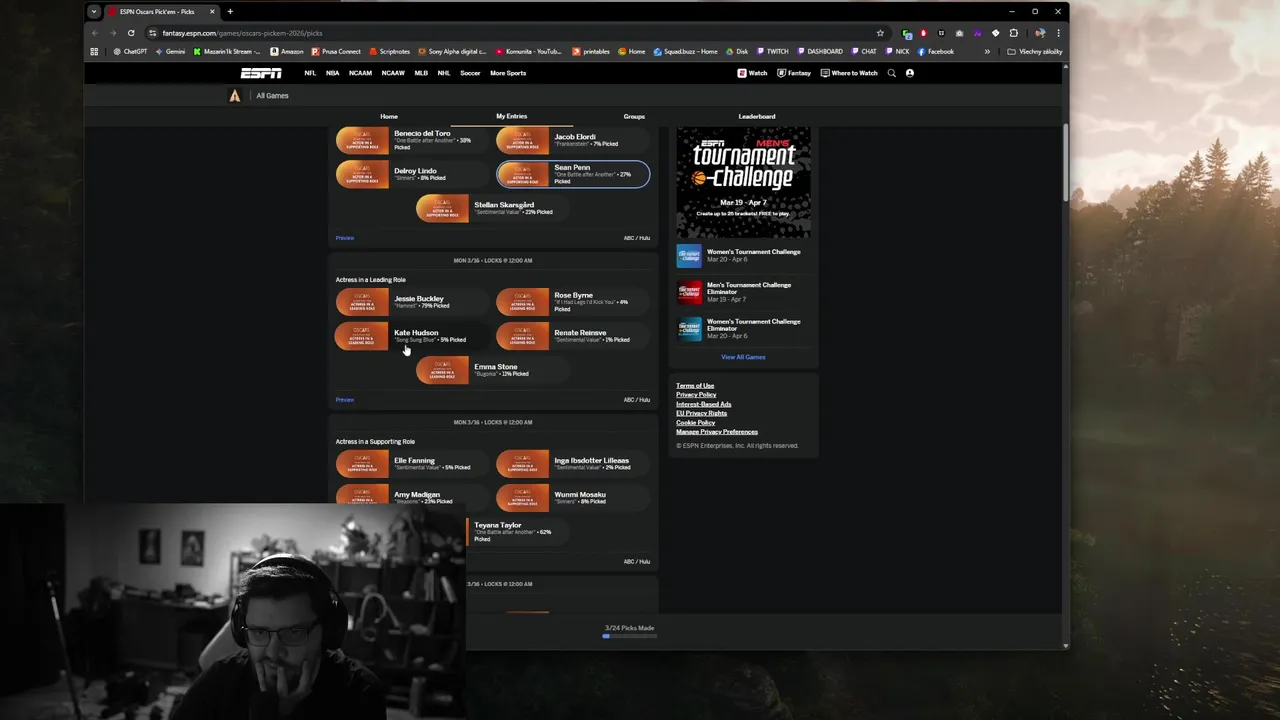Open the Manage Privacy Preferences link

[x=717, y=432]
